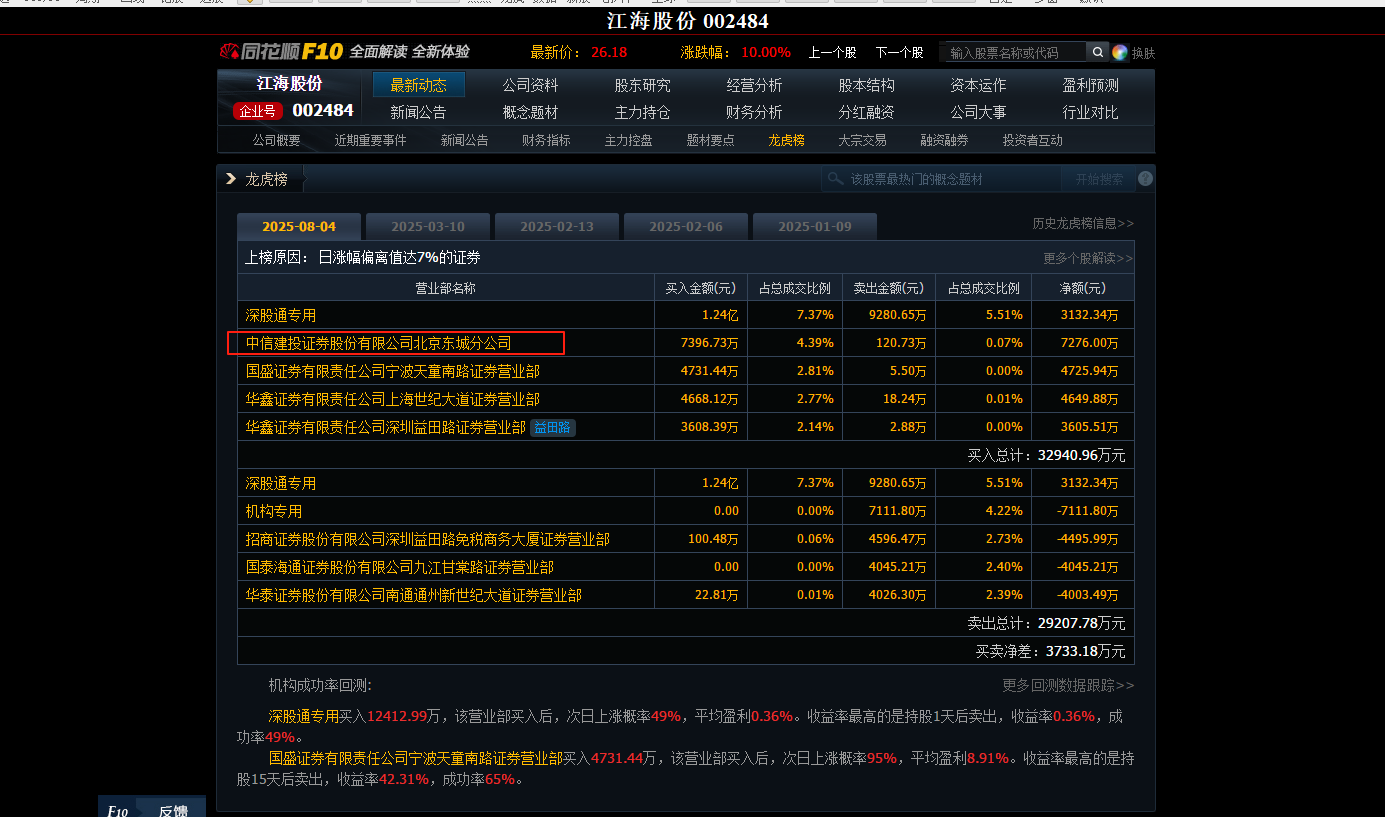
Task: Click the 换肤 skin label
Action: click(1143, 53)
